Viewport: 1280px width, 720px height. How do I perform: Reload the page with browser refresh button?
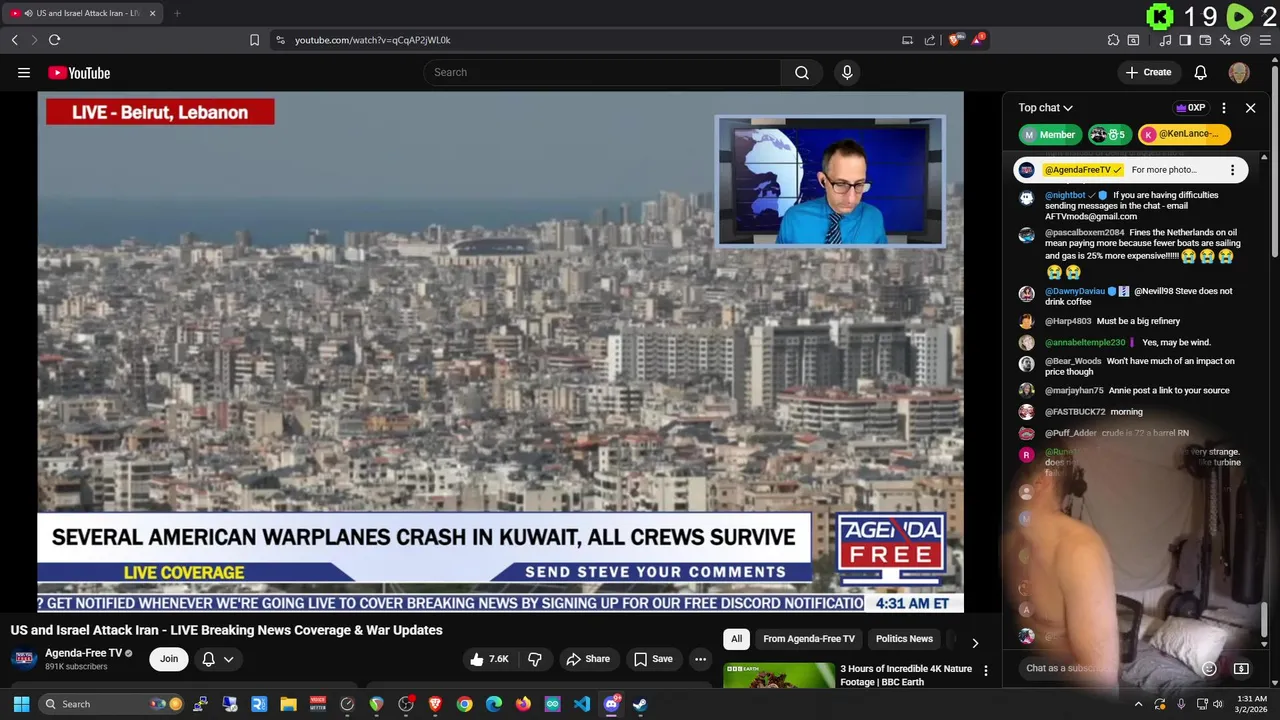(x=54, y=40)
